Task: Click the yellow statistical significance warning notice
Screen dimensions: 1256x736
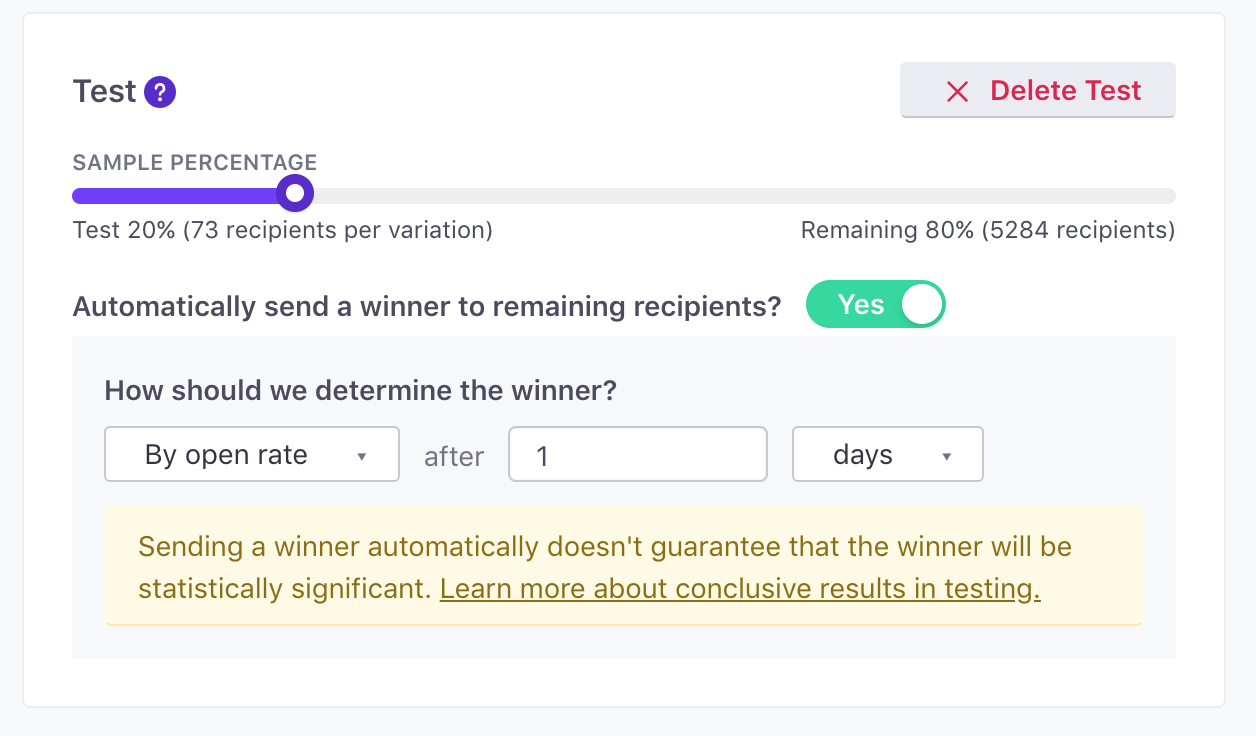Action: coord(623,567)
